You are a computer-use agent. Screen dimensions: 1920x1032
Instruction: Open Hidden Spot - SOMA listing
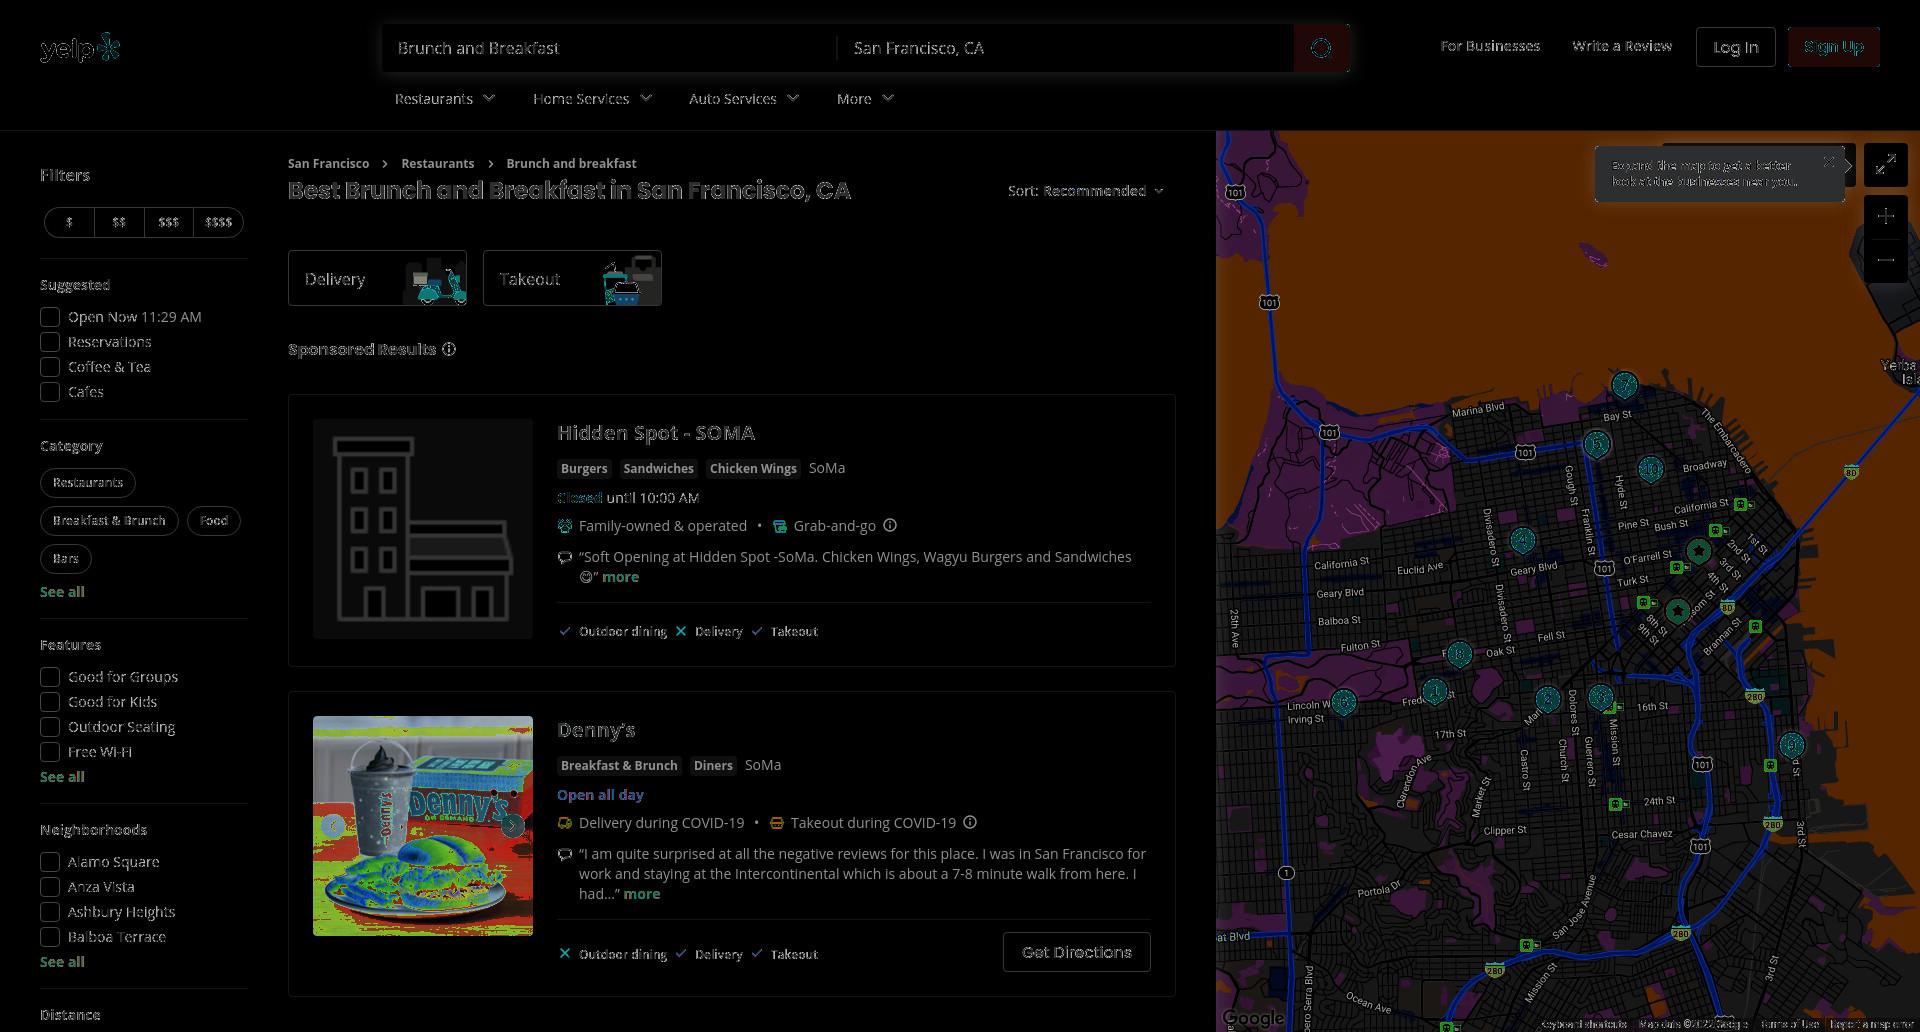pyautogui.click(x=656, y=433)
